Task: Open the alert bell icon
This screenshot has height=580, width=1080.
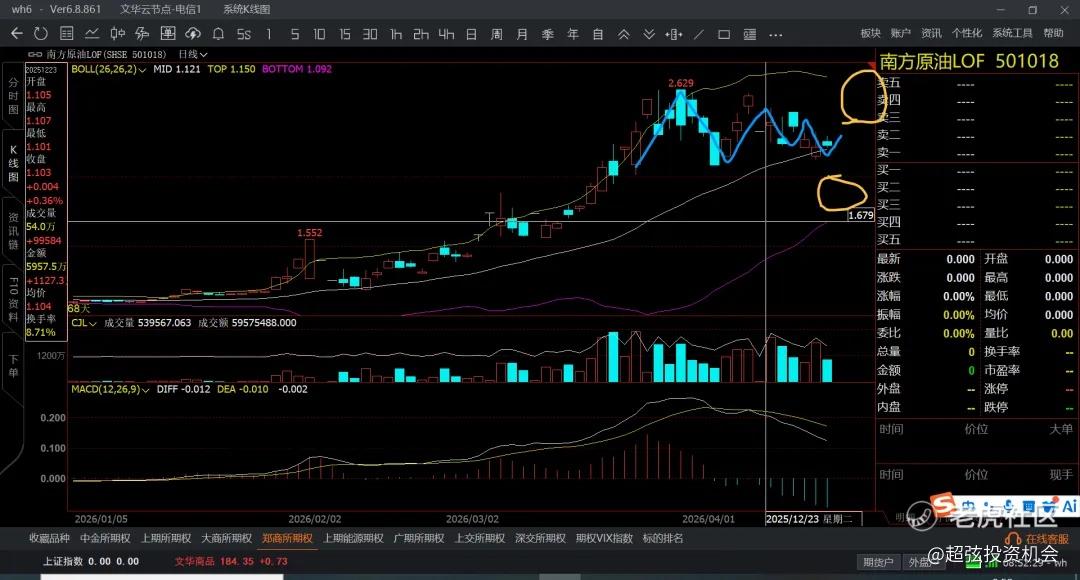Action: [218, 33]
